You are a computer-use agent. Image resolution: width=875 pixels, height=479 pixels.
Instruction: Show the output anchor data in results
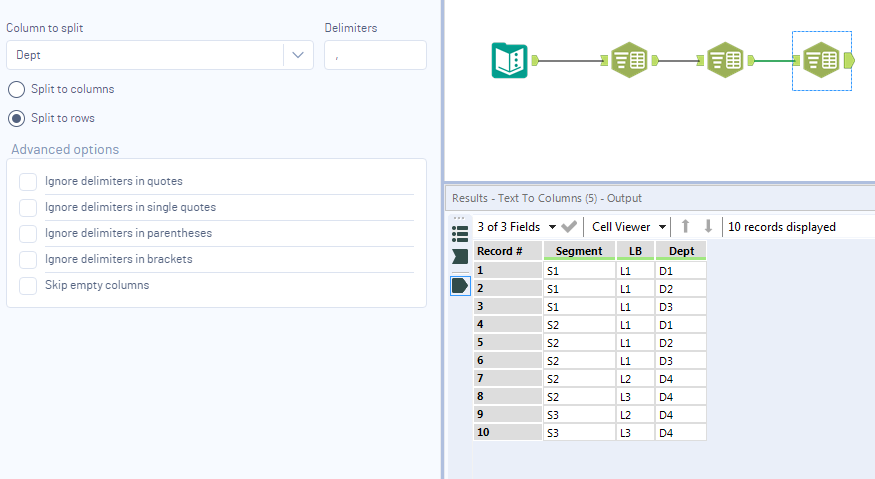pos(460,285)
